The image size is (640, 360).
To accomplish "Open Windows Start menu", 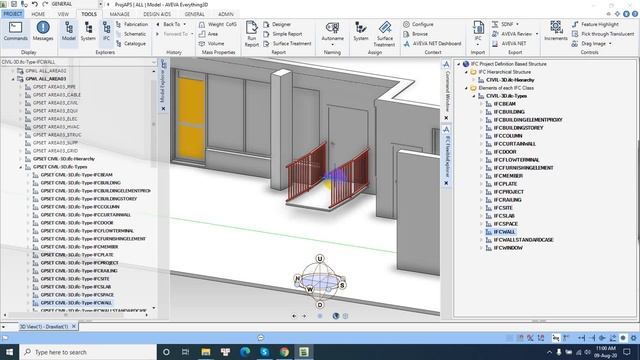I will (9, 352).
